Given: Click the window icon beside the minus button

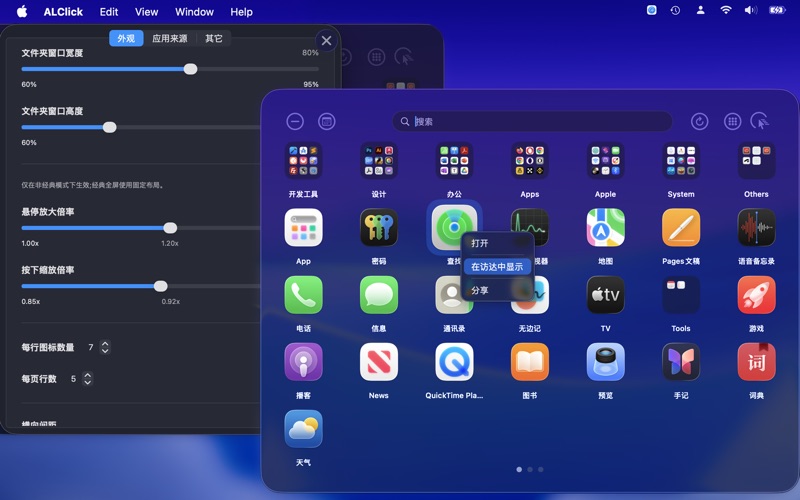Looking at the screenshot, I should (327, 121).
